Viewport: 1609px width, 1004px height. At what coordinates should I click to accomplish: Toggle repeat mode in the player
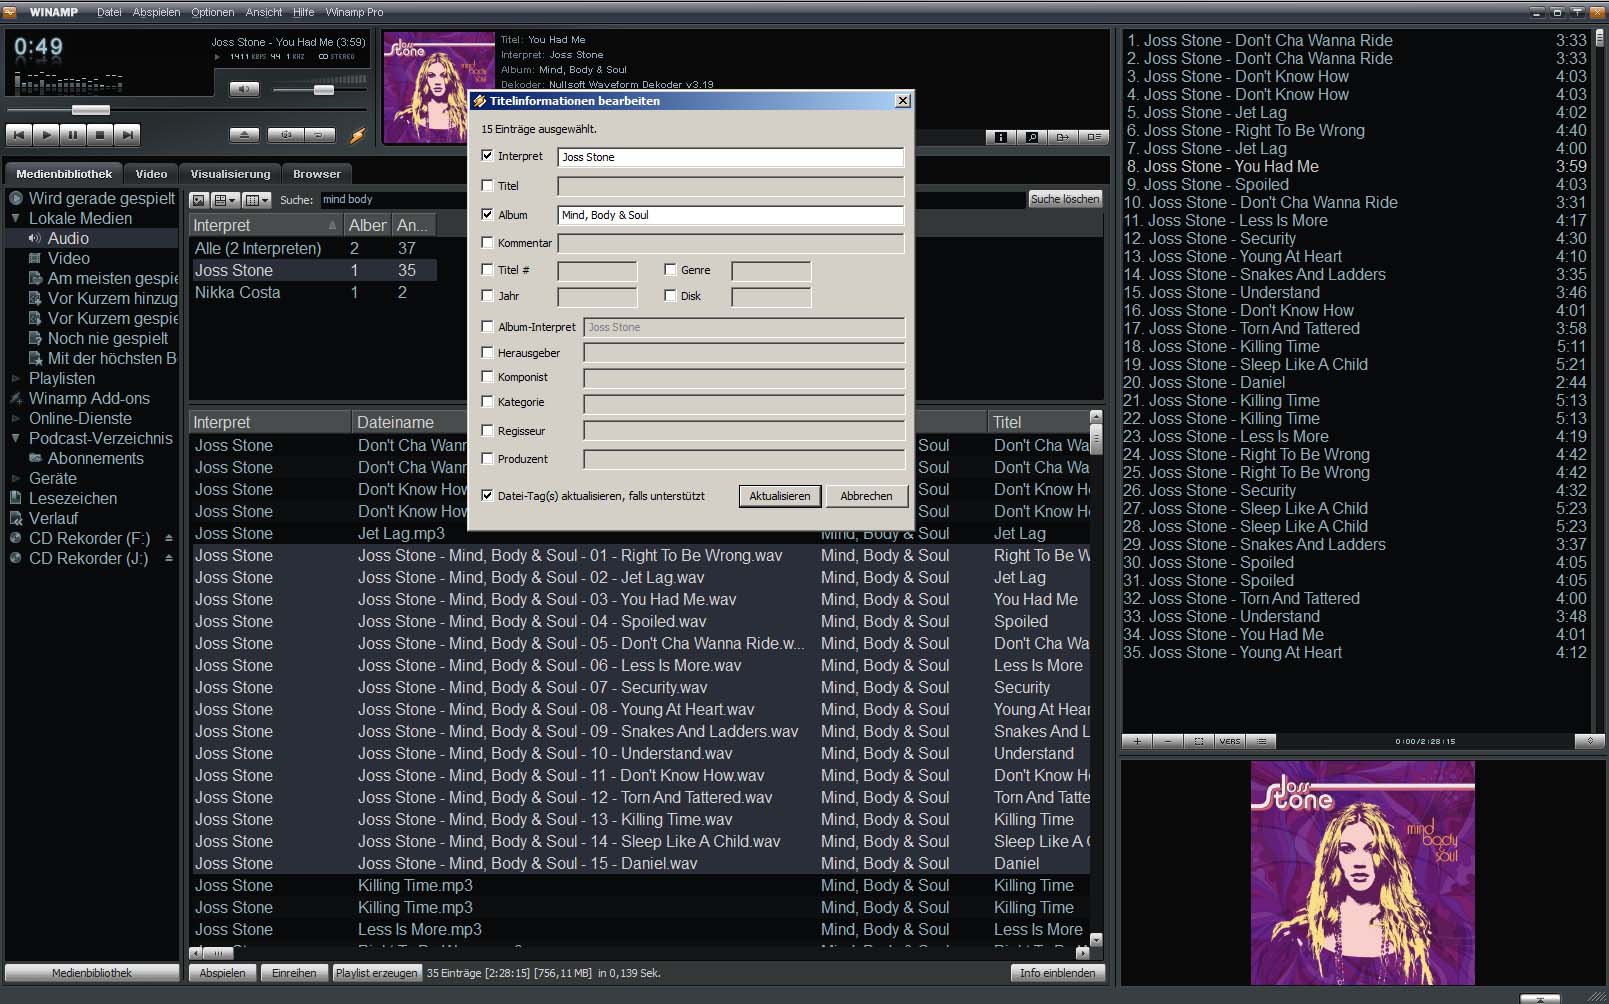(319, 135)
